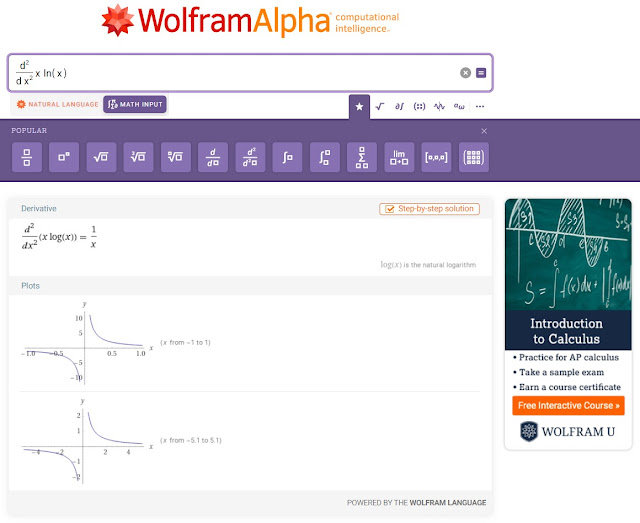Insert a first derivative template
The width and height of the screenshot is (640, 523).
tap(213, 157)
